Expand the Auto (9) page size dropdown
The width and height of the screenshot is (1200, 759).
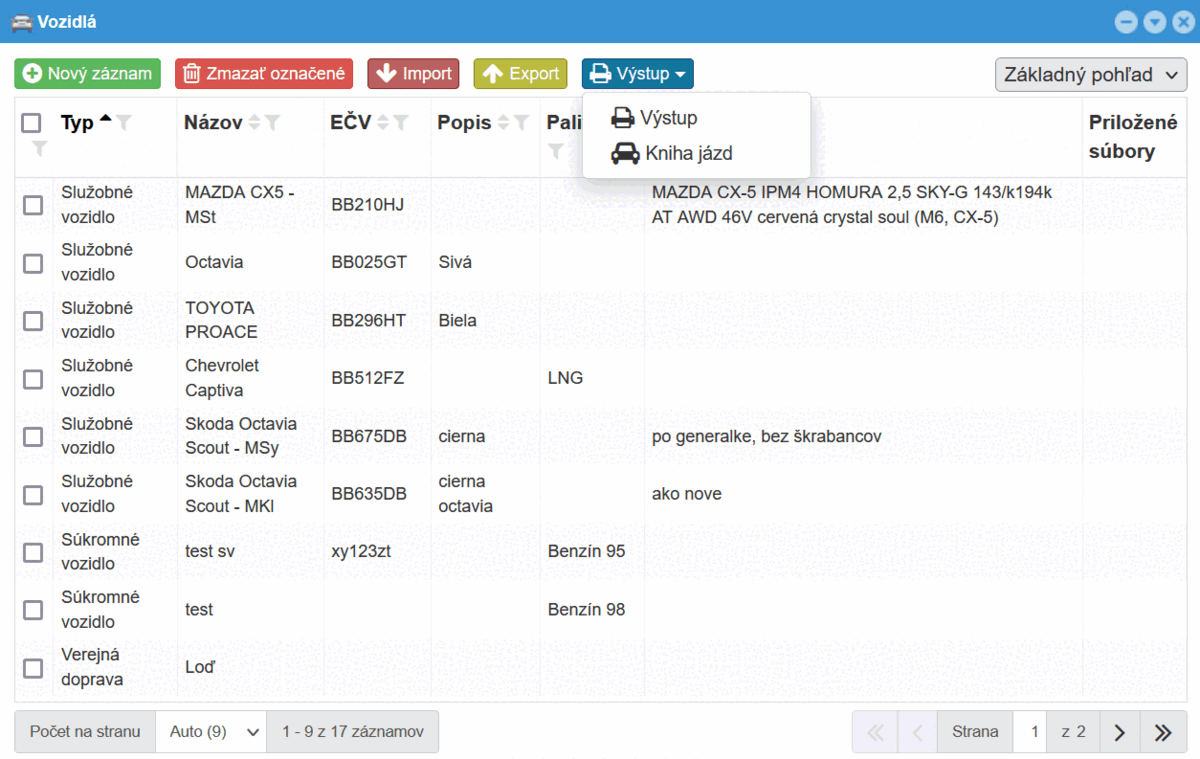tap(211, 732)
